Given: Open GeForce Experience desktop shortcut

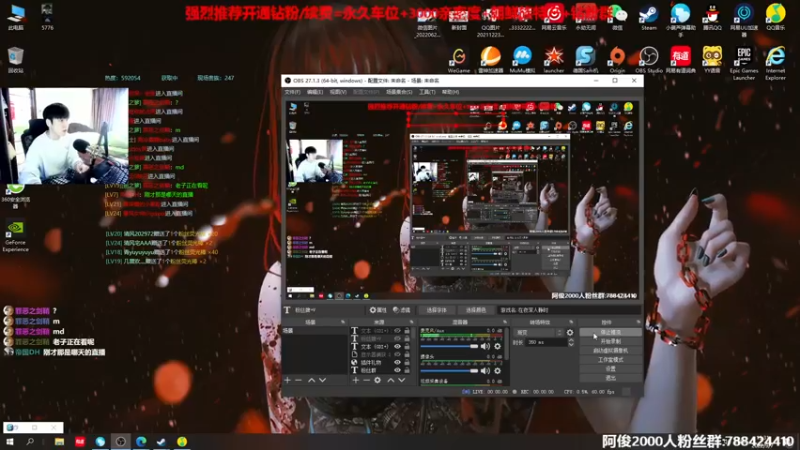Looking at the screenshot, I should (x=15, y=236).
